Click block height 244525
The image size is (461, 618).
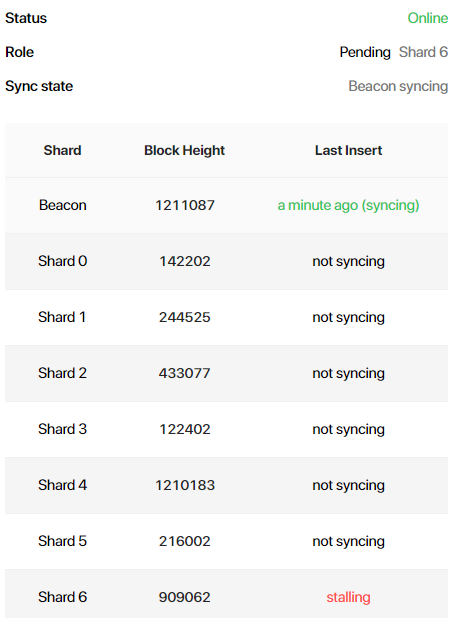[185, 317]
